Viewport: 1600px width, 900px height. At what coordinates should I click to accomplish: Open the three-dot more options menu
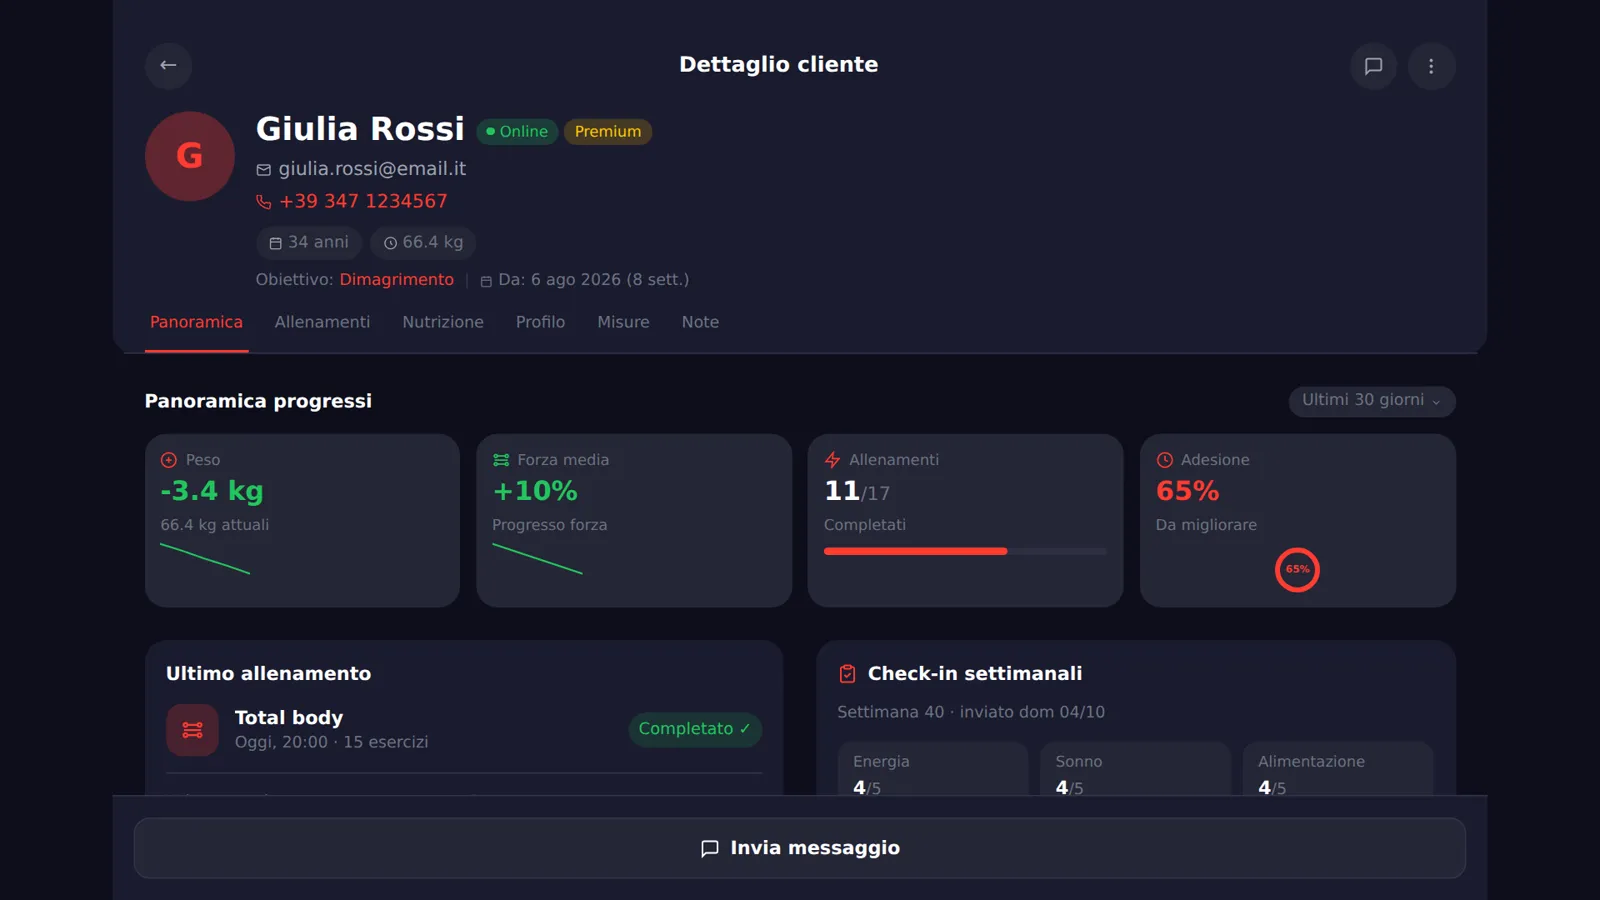pyautogui.click(x=1431, y=66)
